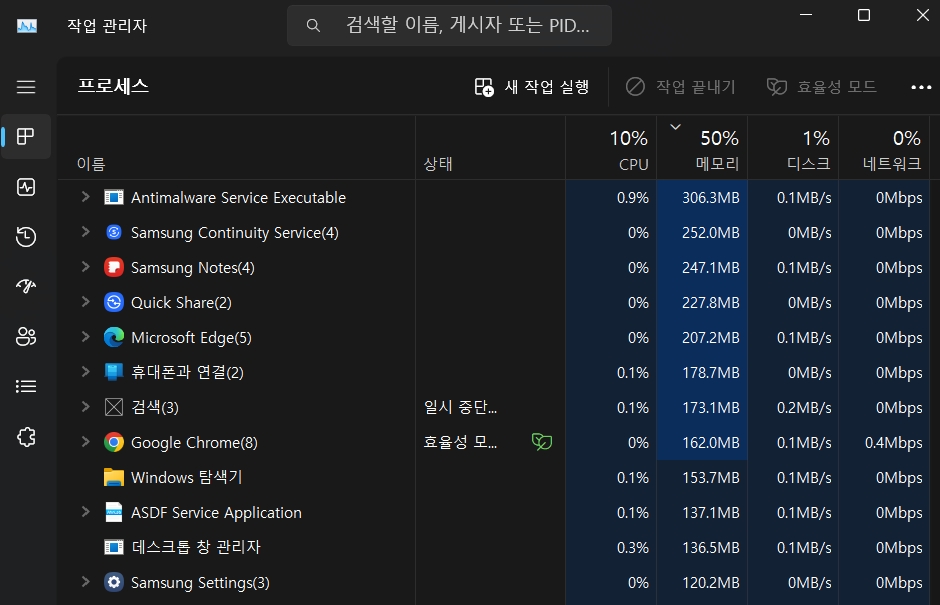
Task: Click the 검색(3) placeholder icon
Action: [114, 407]
